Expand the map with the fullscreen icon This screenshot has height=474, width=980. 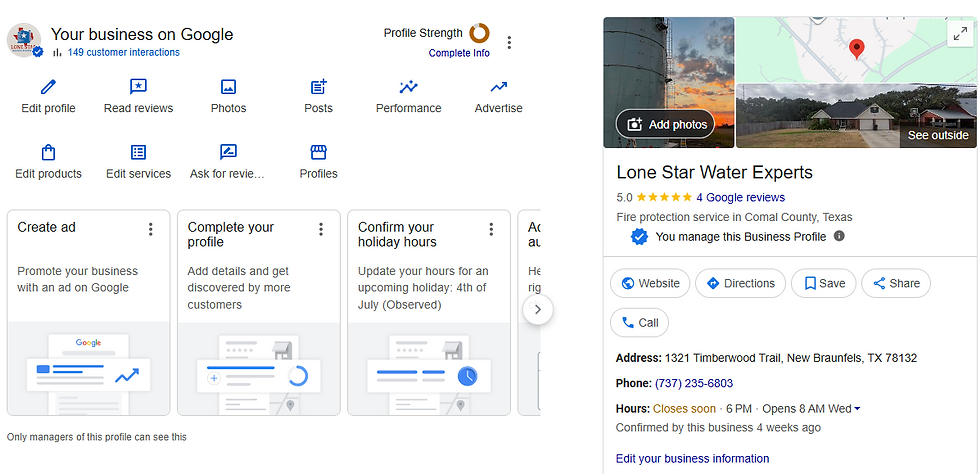960,34
